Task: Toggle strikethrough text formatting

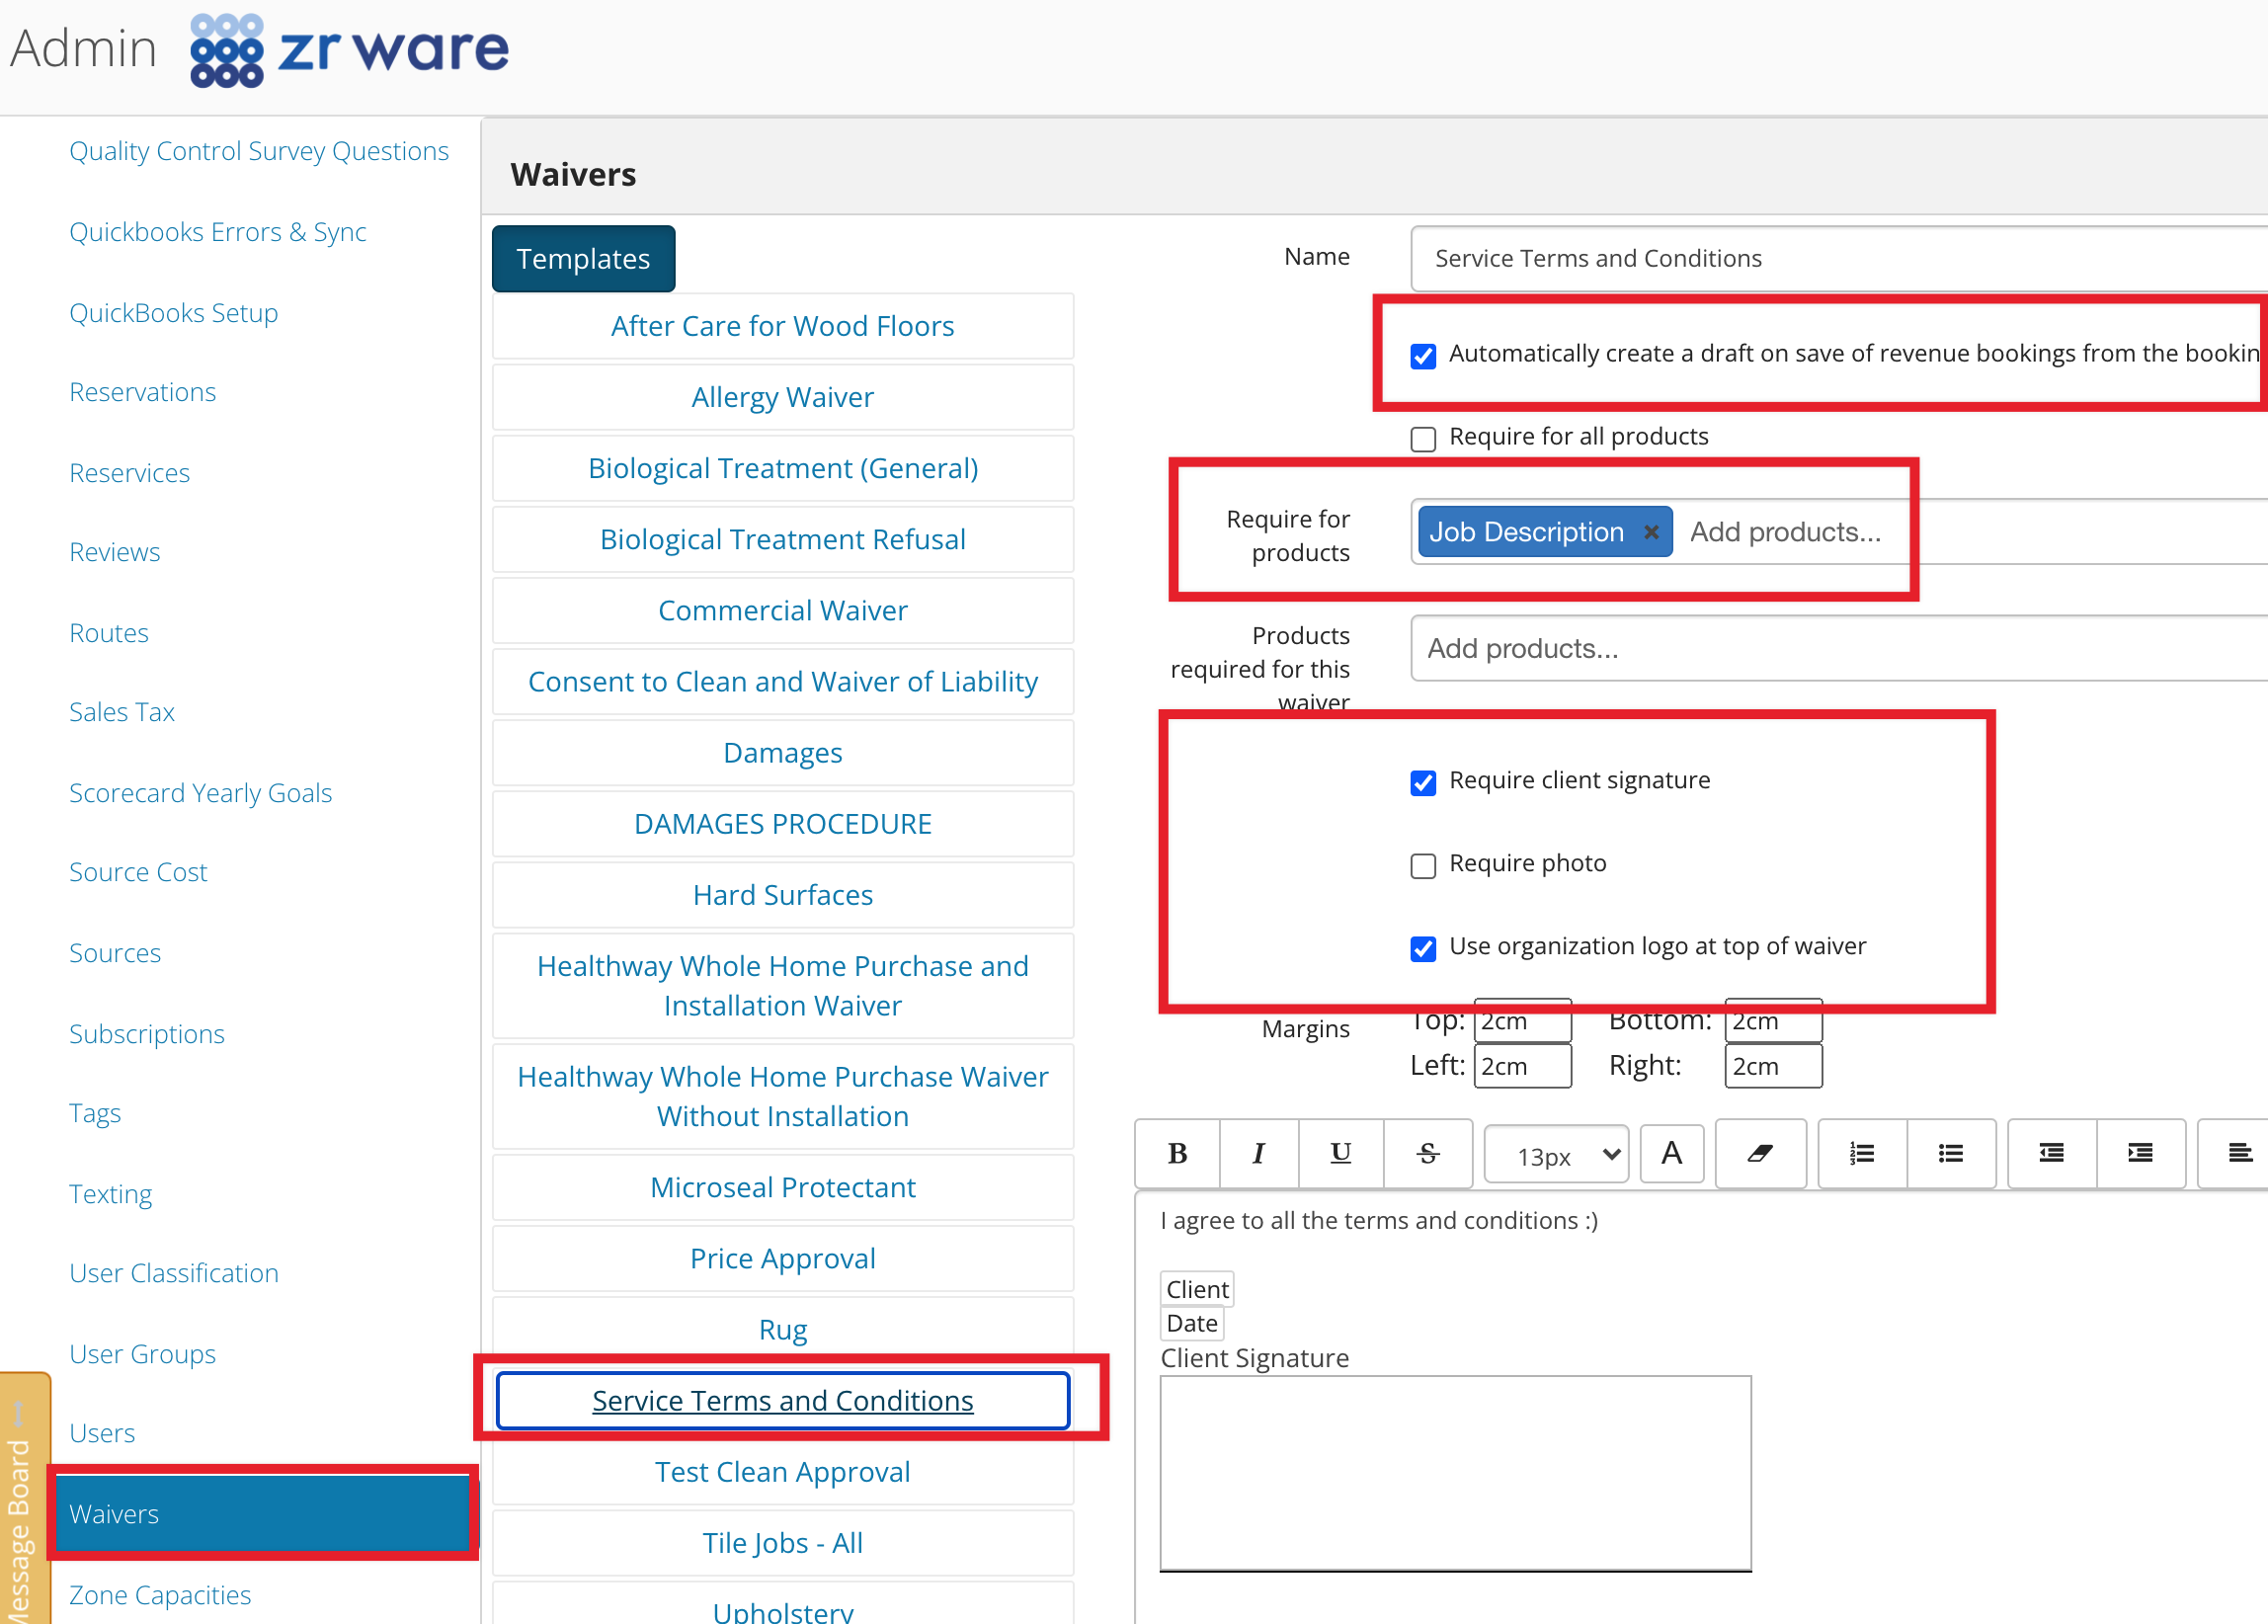Action: pos(1428,1153)
